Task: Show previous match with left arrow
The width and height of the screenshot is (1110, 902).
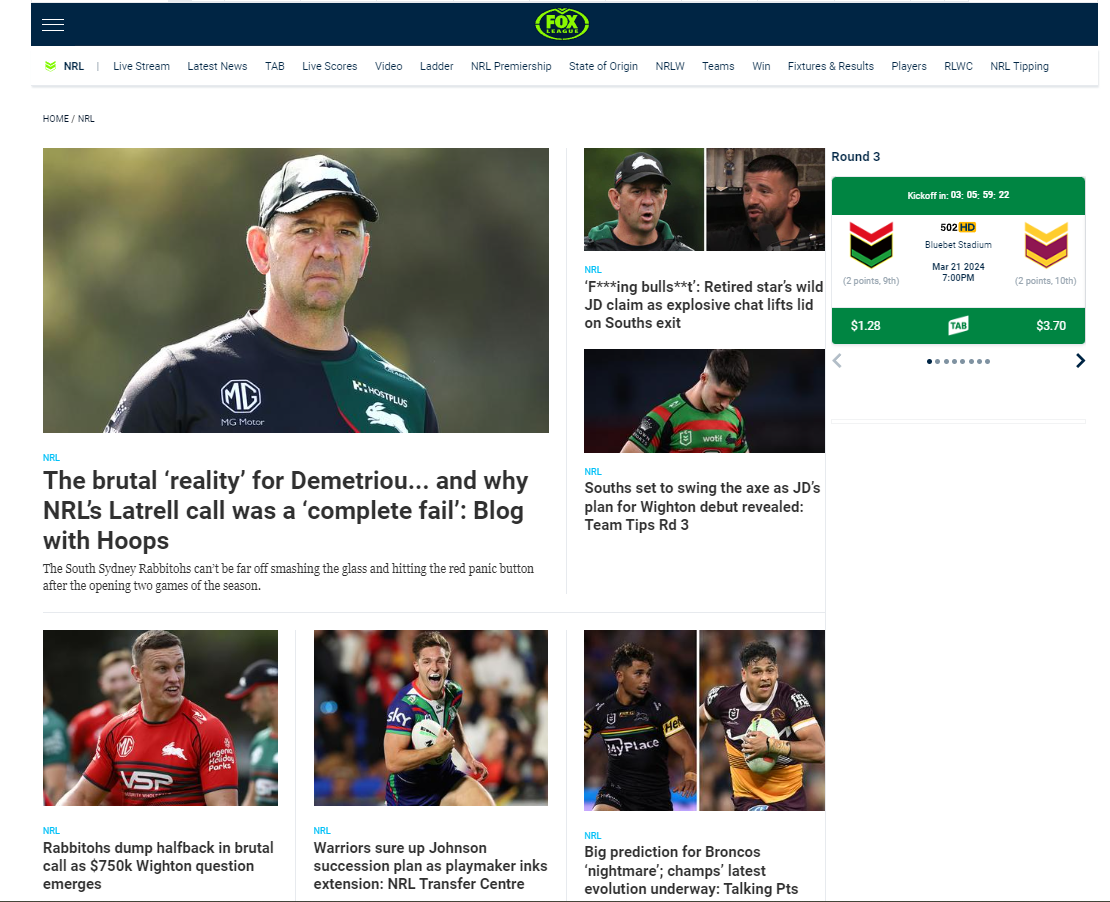Action: pos(837,361)
